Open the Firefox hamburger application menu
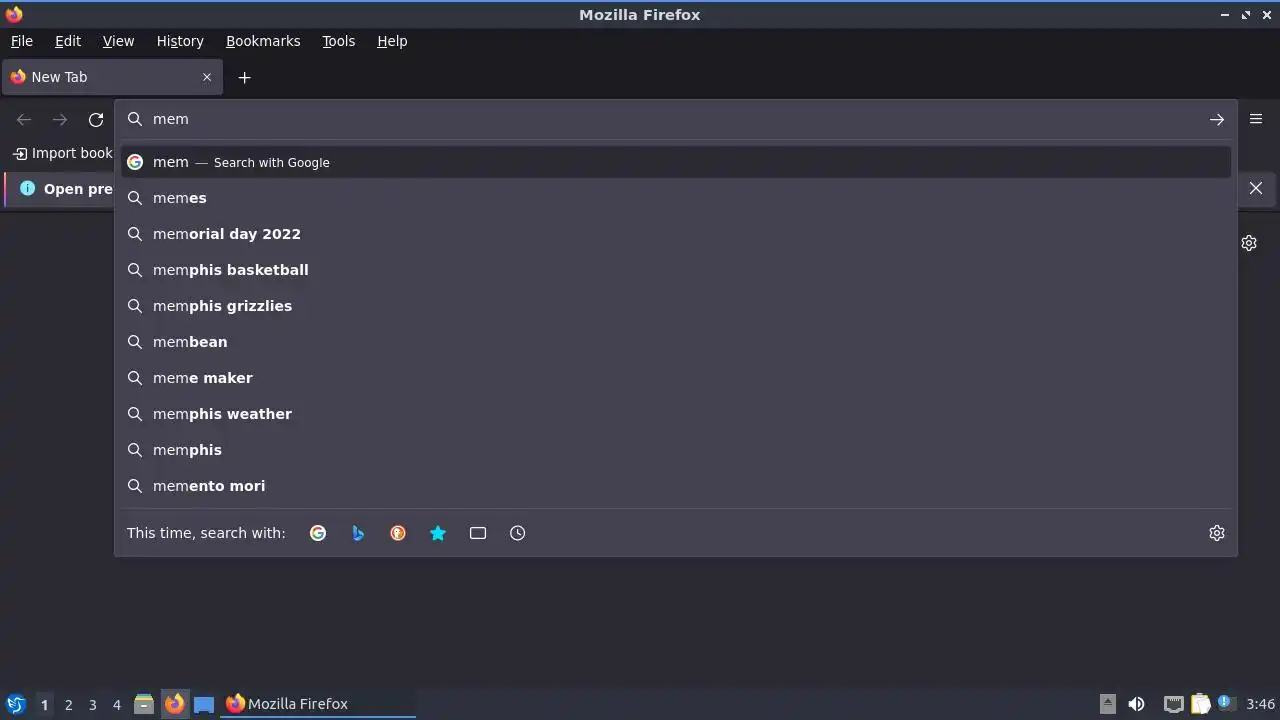1280x720 pixels. tap(1256, 119)
